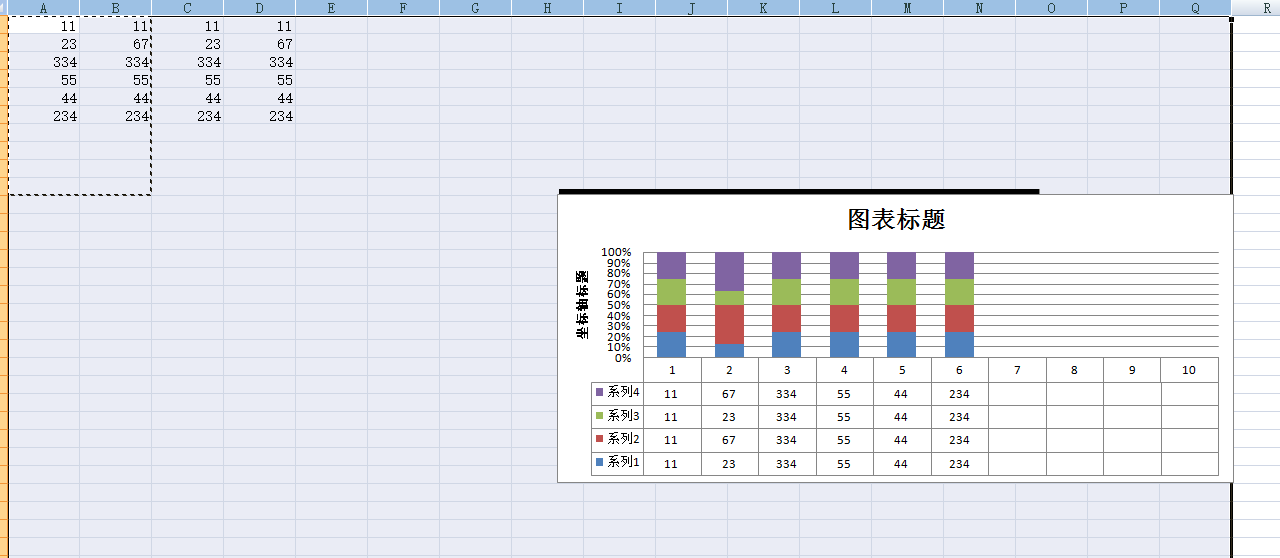The image size is (1280, 558).
Task: Click cell with 334 in column B
Action: pyautogui.click(x=116, y=62)
